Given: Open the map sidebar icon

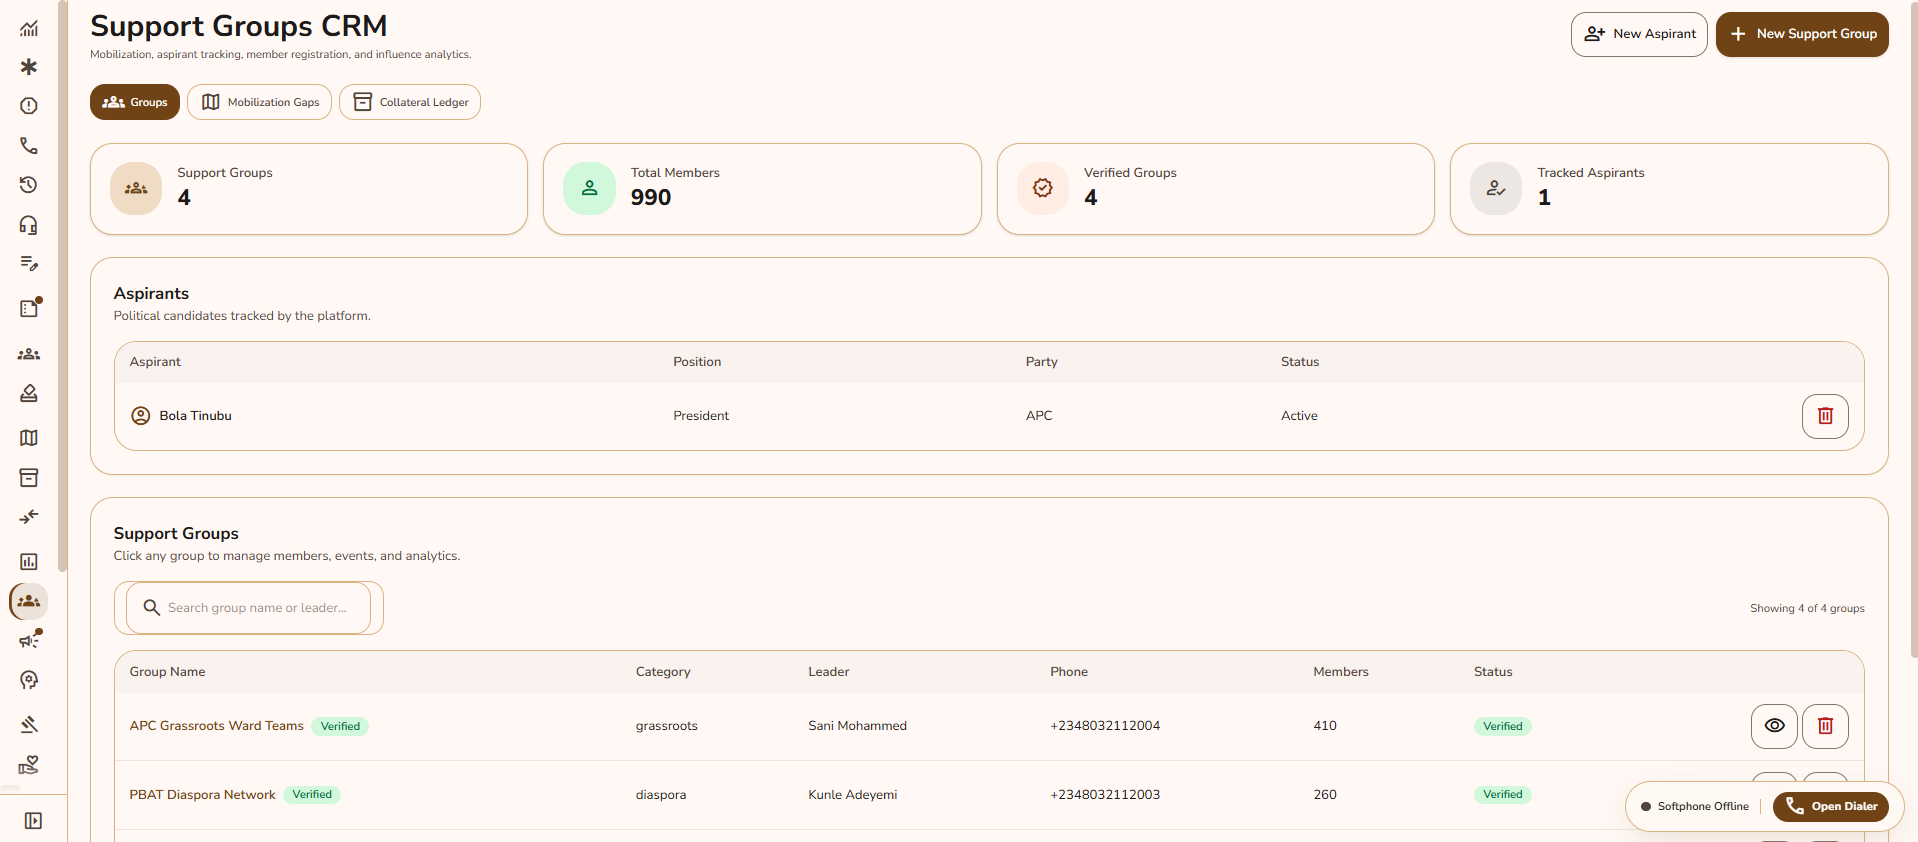Looking at the screenshot, I should coord(29,438).
